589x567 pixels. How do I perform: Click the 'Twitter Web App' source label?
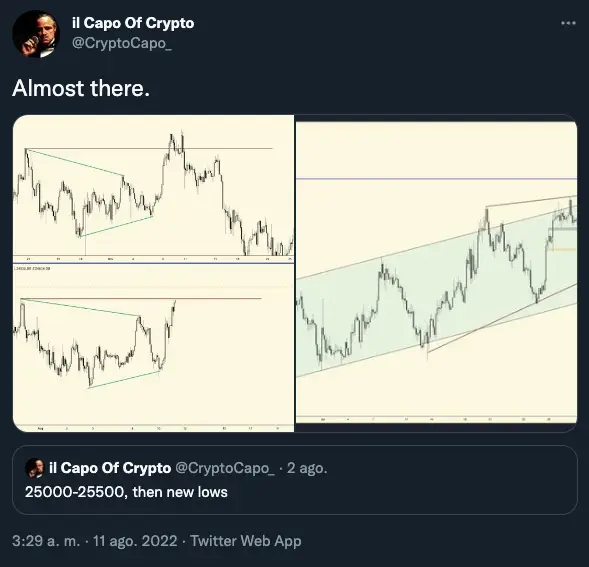(246, 541)
